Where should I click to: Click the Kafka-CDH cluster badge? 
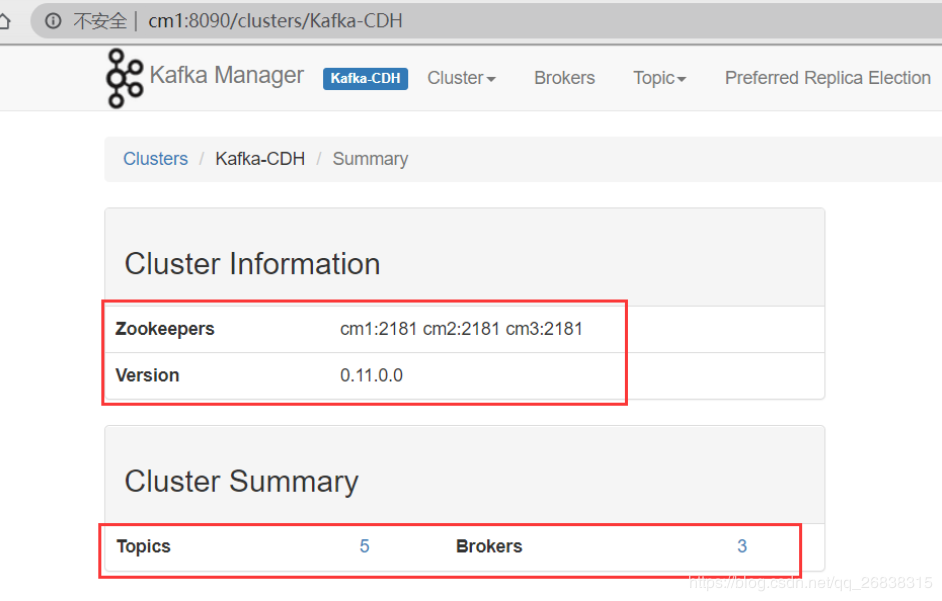tap(365, 79)
